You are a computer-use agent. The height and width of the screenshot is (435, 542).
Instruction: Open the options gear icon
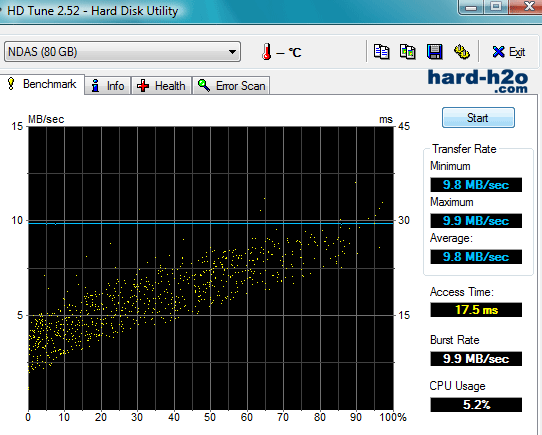pos(461,52)
